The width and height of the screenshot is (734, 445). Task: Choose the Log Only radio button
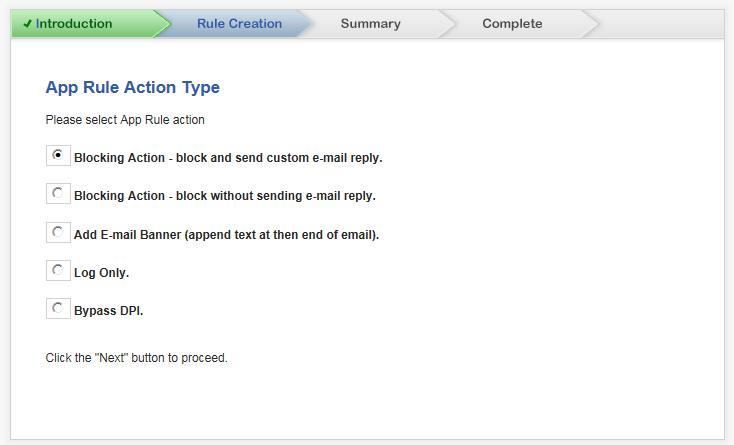pos(58,270)
